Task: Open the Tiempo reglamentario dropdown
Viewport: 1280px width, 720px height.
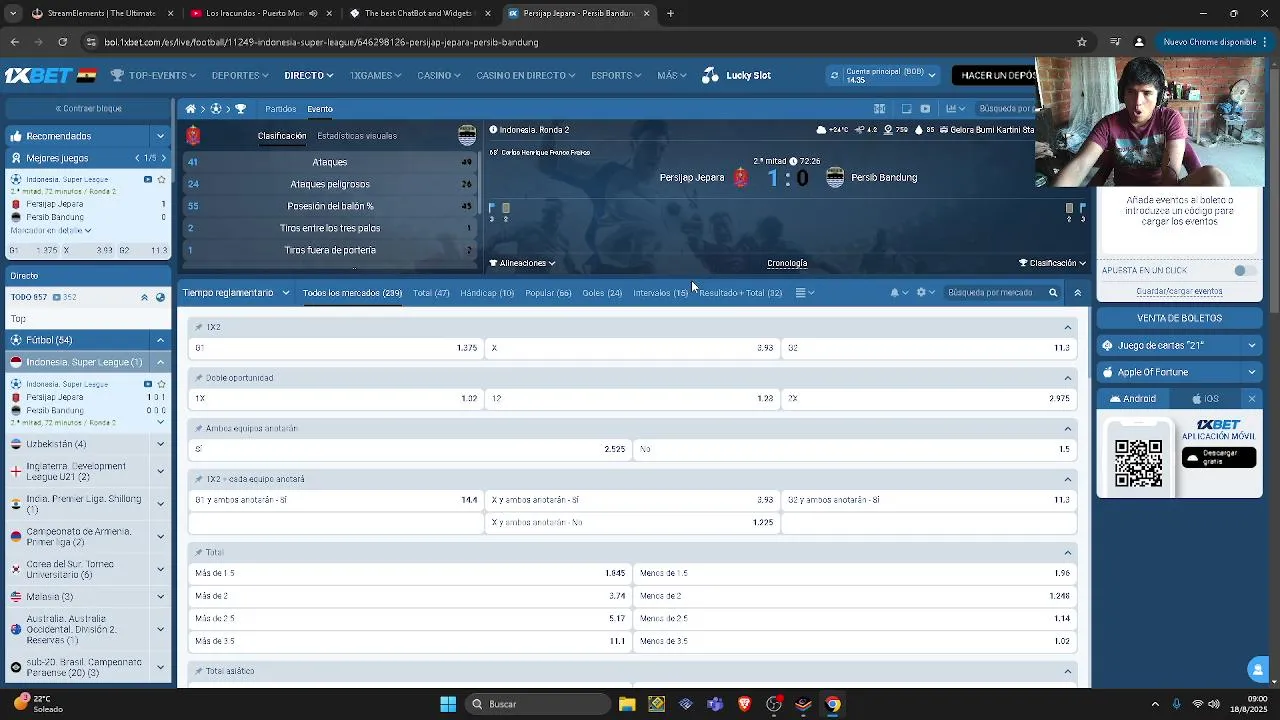Action: coord(236,293)
